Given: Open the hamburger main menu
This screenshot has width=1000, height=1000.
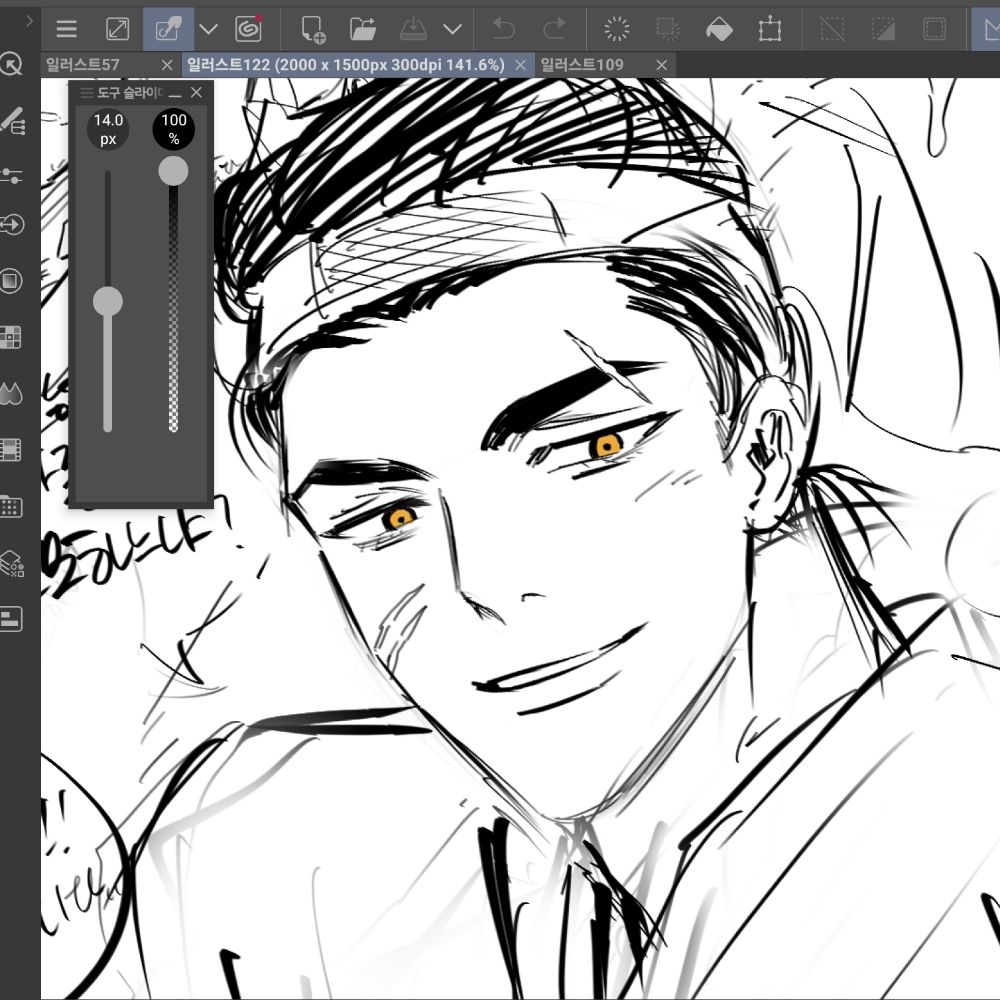Looking at the screenshot, I should [x=66, y=29].
